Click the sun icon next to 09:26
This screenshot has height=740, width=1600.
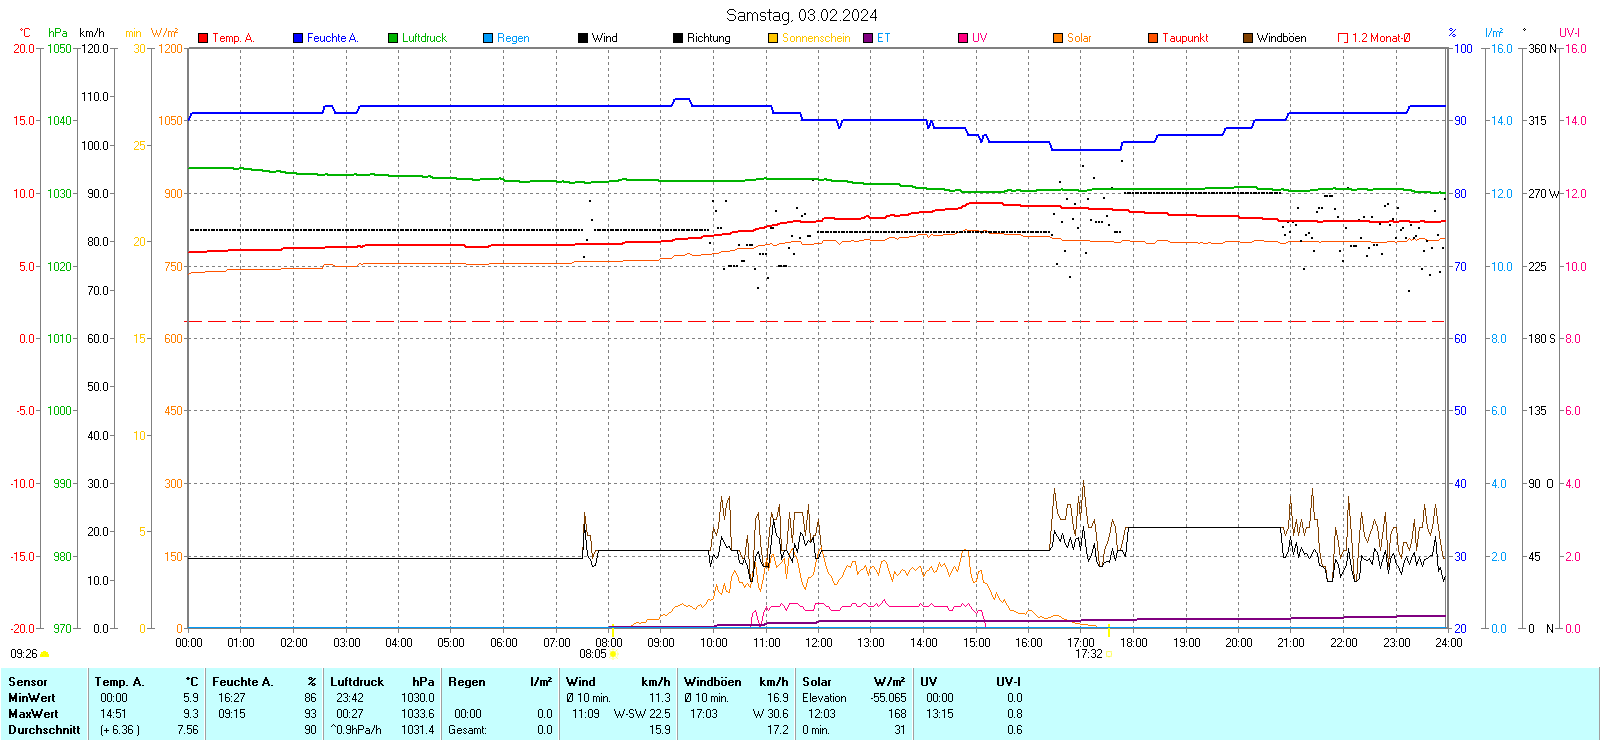click(44, 654)
